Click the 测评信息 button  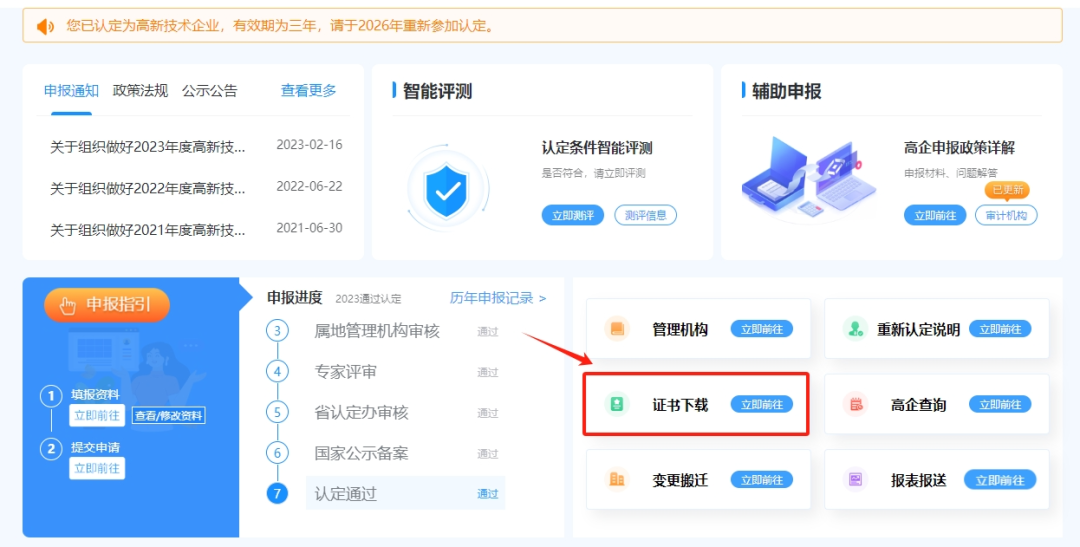pyautogui.click(x=645, y=215)
